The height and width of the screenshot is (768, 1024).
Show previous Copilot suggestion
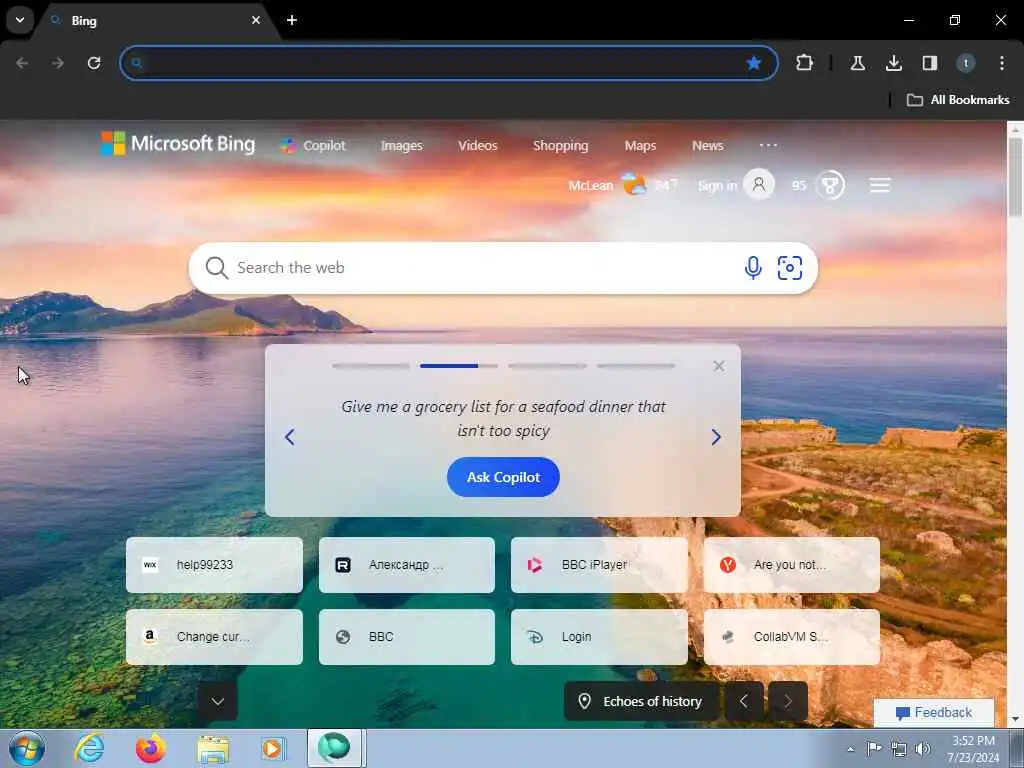(x=290, y=437)
